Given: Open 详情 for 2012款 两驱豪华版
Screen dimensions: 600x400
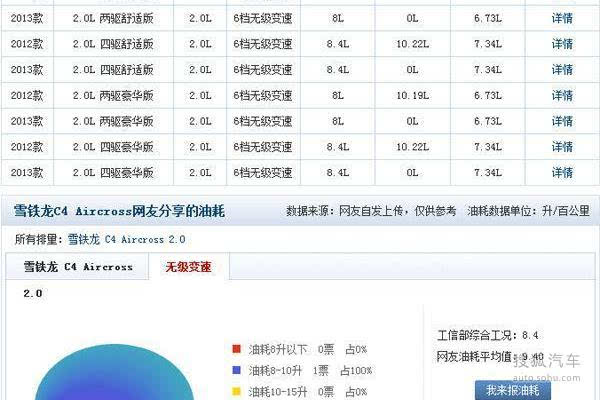Looking at the screenshot, I should pyautogui.click(x=562, y=95).
